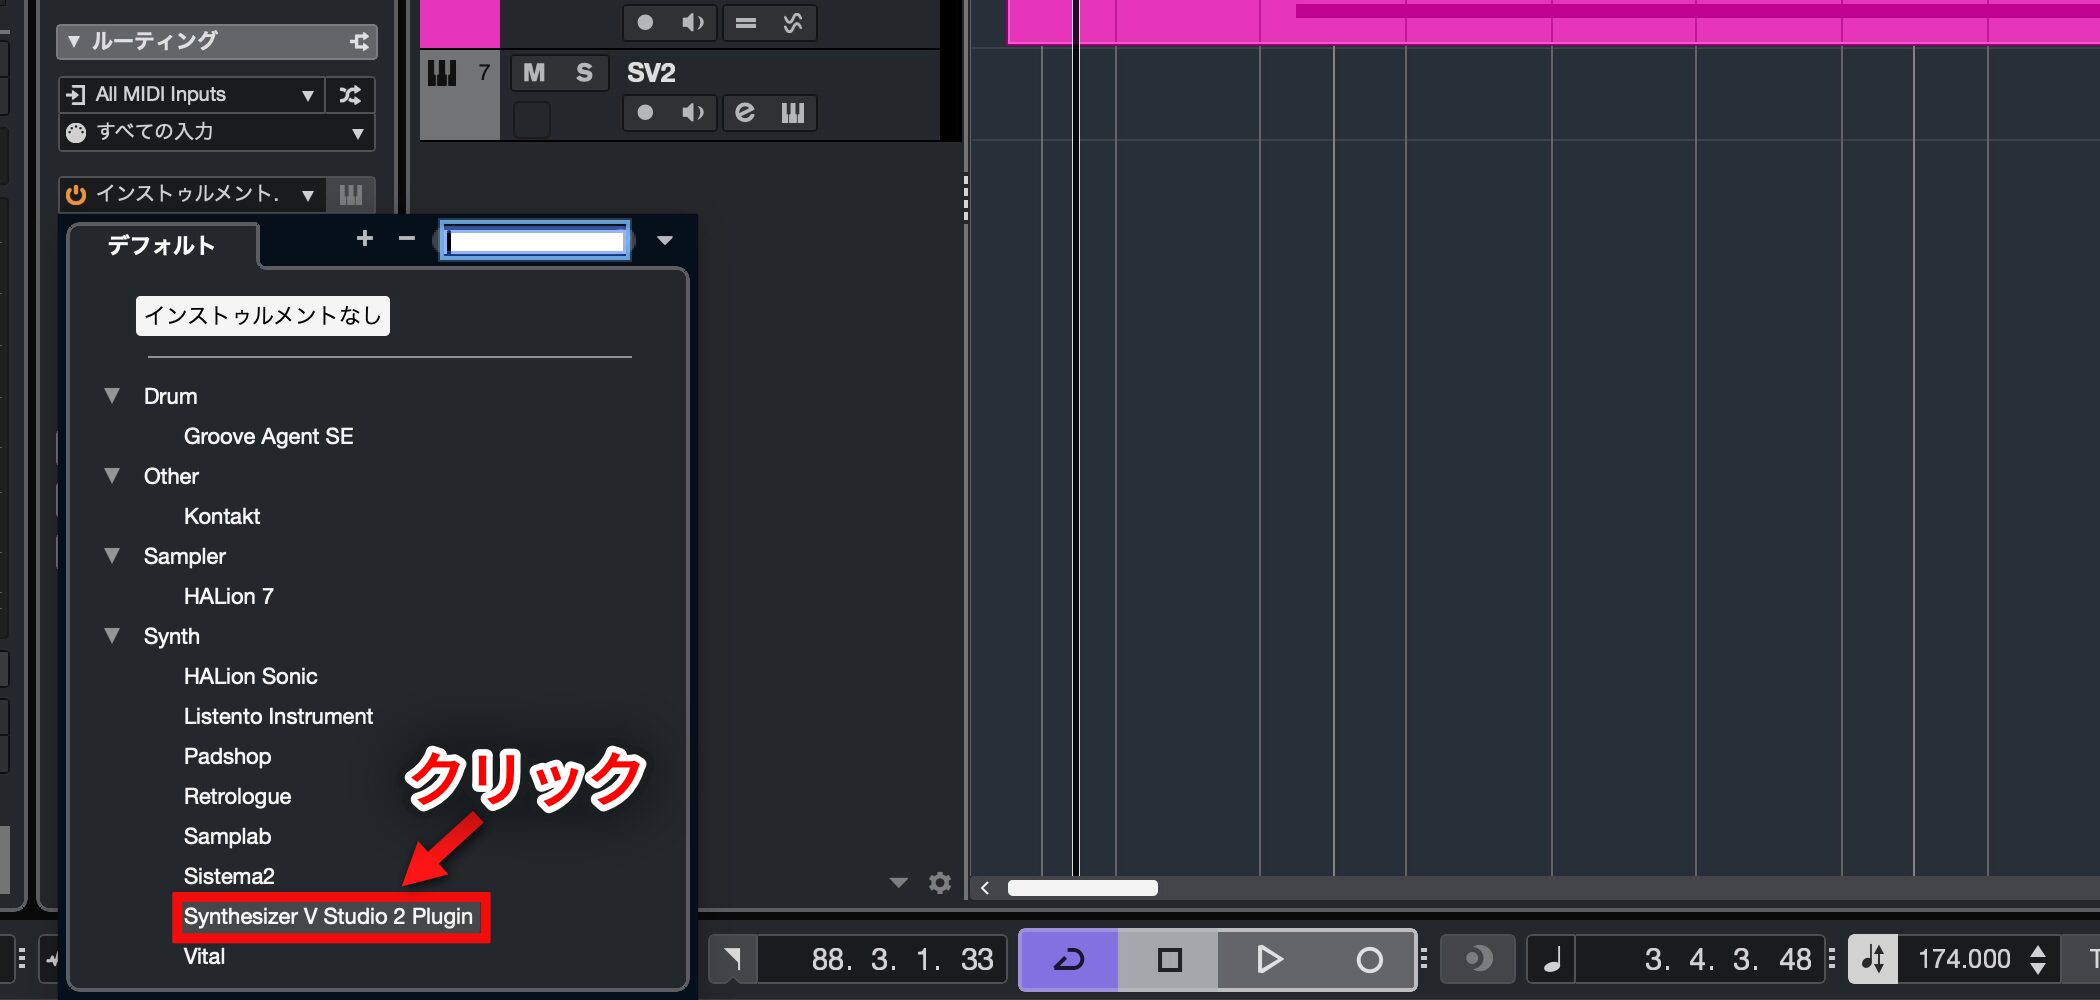Collapse the ルーティング section
Screen dimensions: 2100x1000
[x=74, y=41]
